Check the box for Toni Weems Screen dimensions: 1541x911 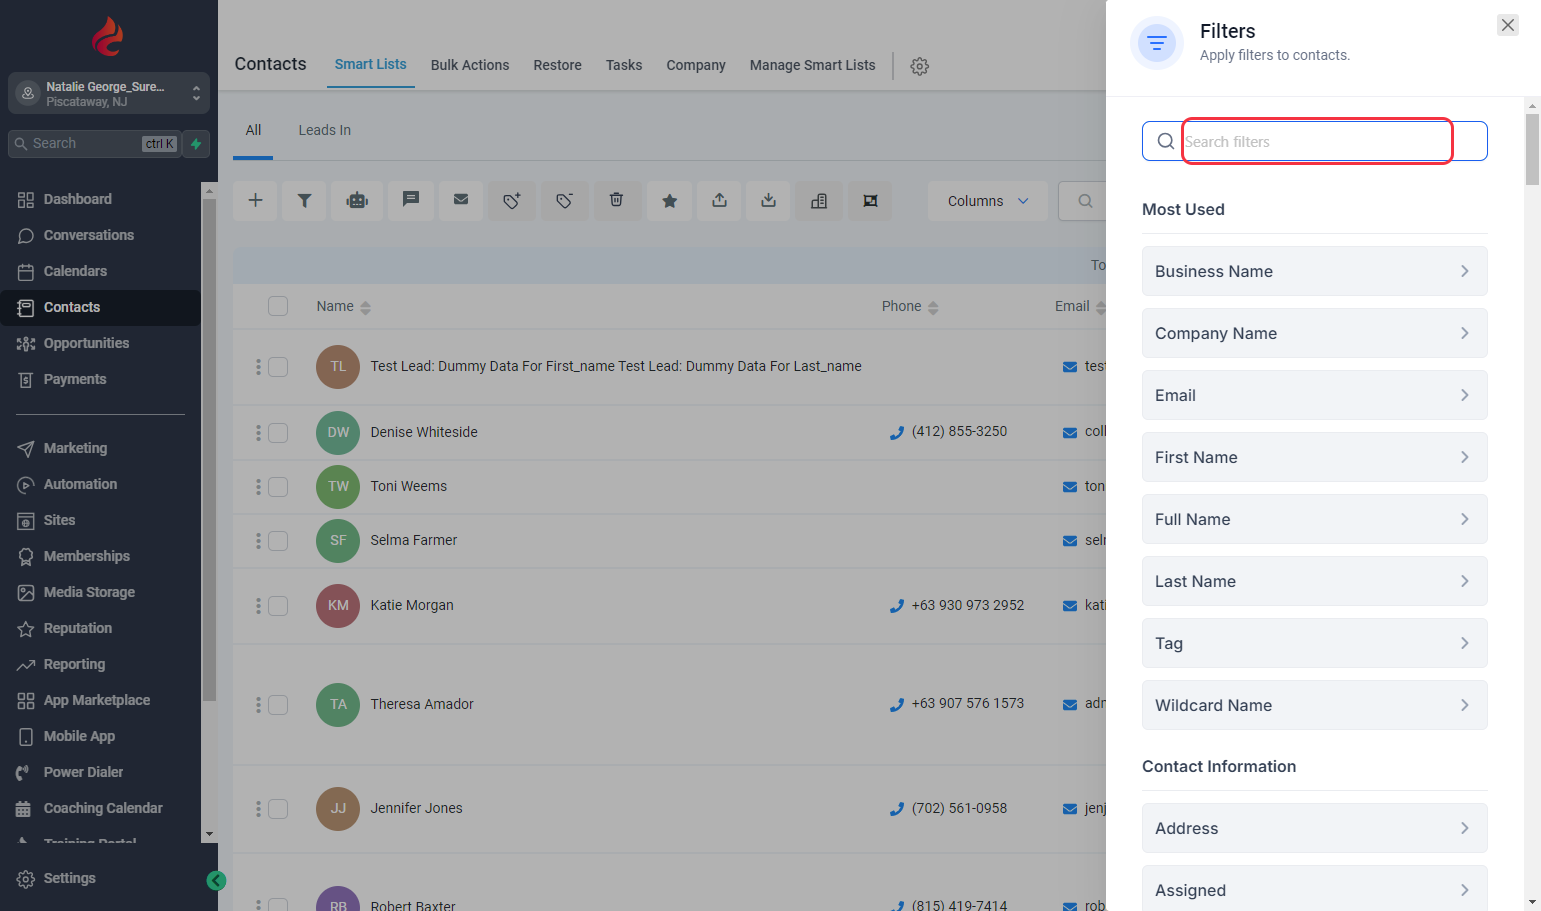(x=278, y=487)
